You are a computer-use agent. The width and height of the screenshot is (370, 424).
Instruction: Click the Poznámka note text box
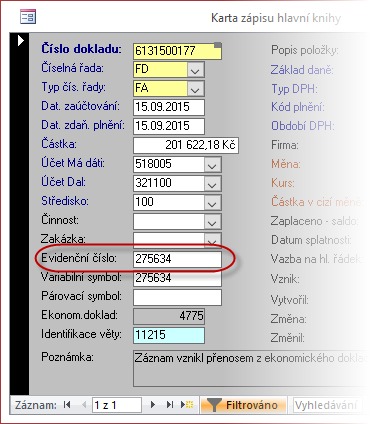click(250, 368)
